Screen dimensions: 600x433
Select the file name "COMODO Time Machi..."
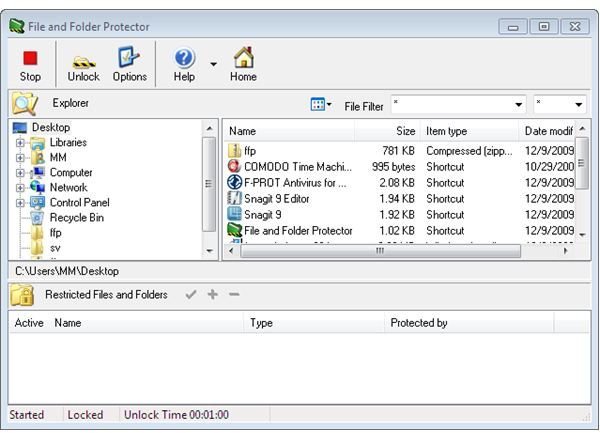297,167
